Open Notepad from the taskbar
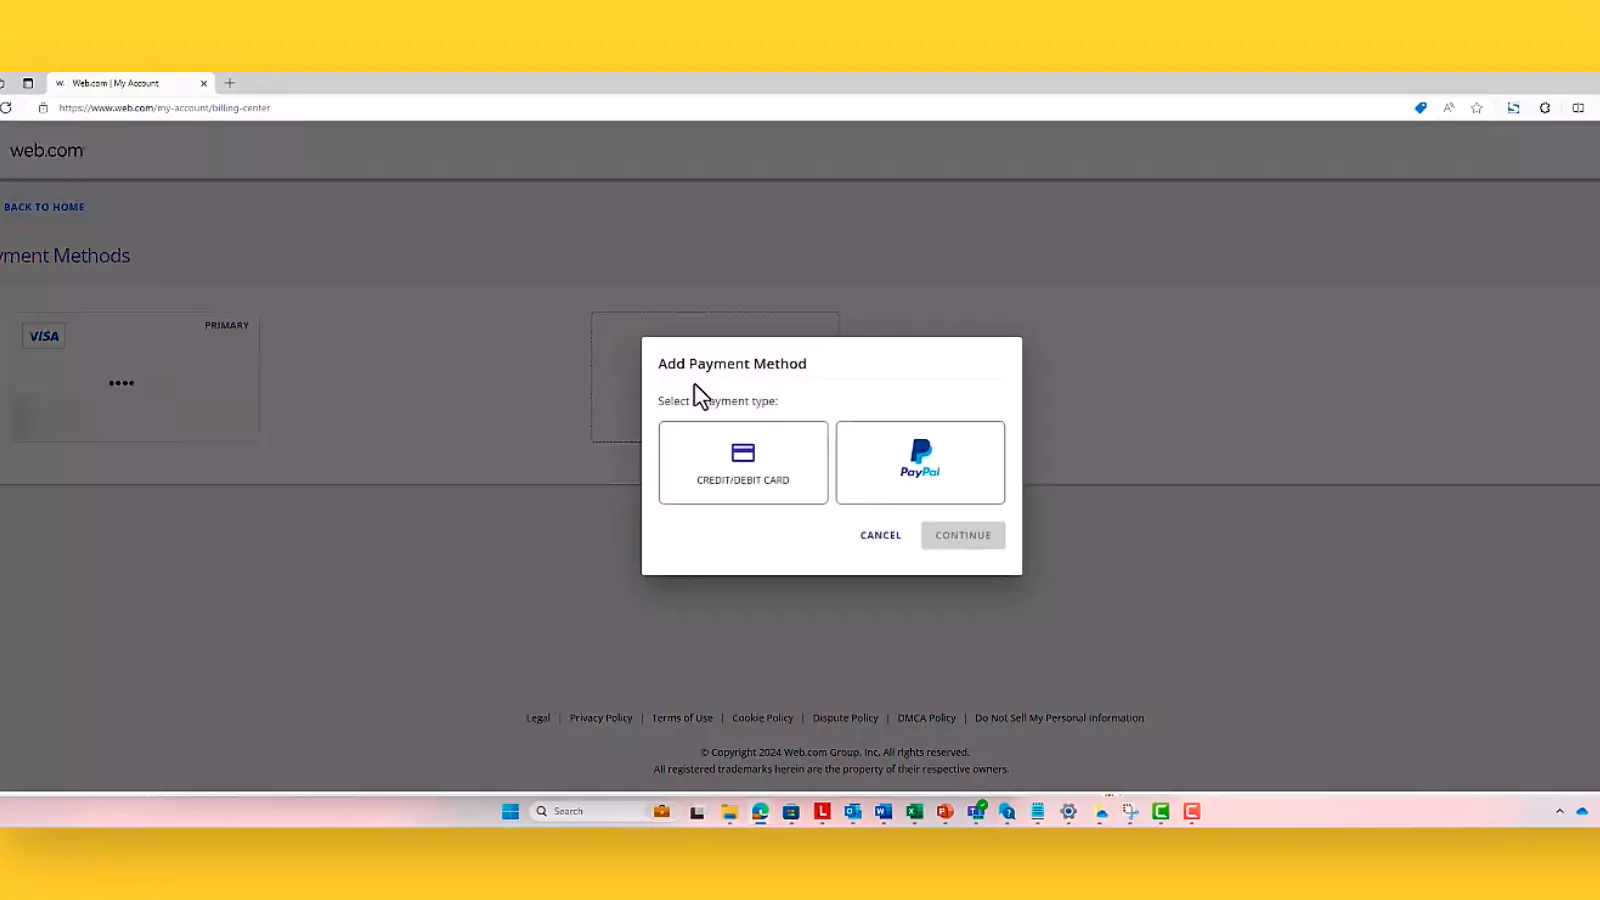This screenshot has height=900, width=1600. 1038,812
